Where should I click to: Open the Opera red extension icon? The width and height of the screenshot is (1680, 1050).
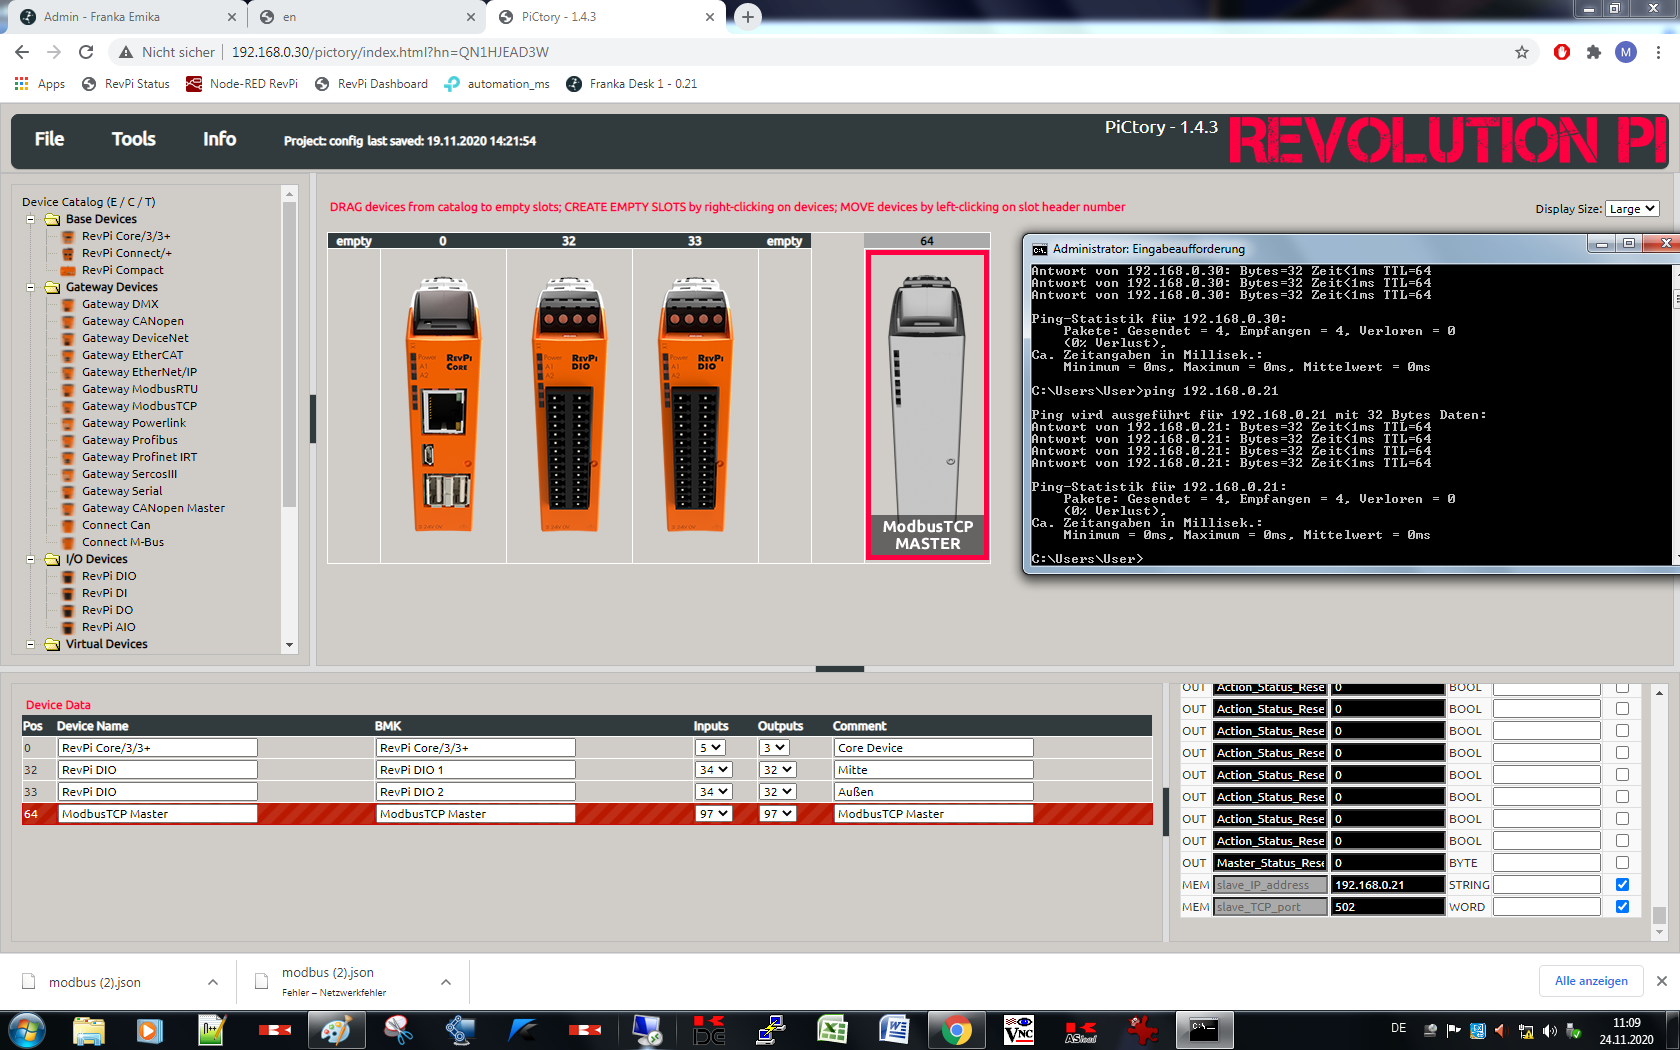(x=1561, y=52)
